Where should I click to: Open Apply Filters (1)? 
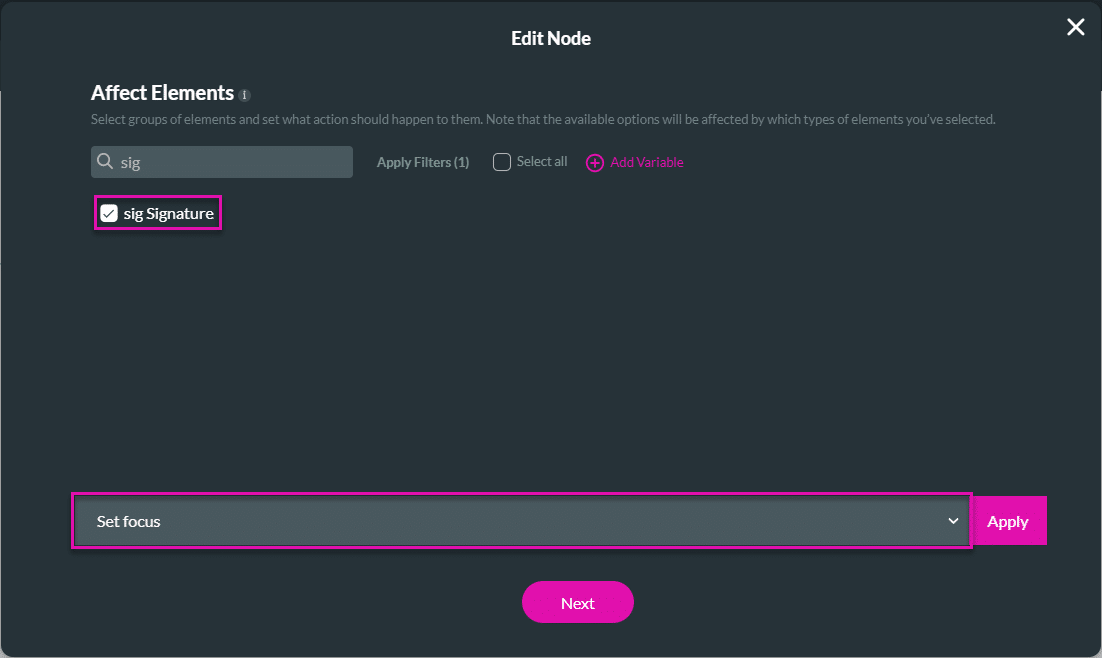(422, 162)
